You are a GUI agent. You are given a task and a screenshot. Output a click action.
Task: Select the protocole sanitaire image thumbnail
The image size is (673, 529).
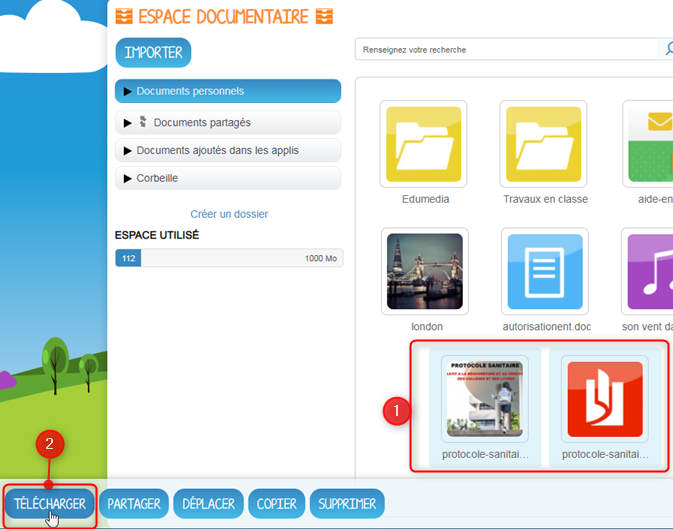click(x=484, y=399)
